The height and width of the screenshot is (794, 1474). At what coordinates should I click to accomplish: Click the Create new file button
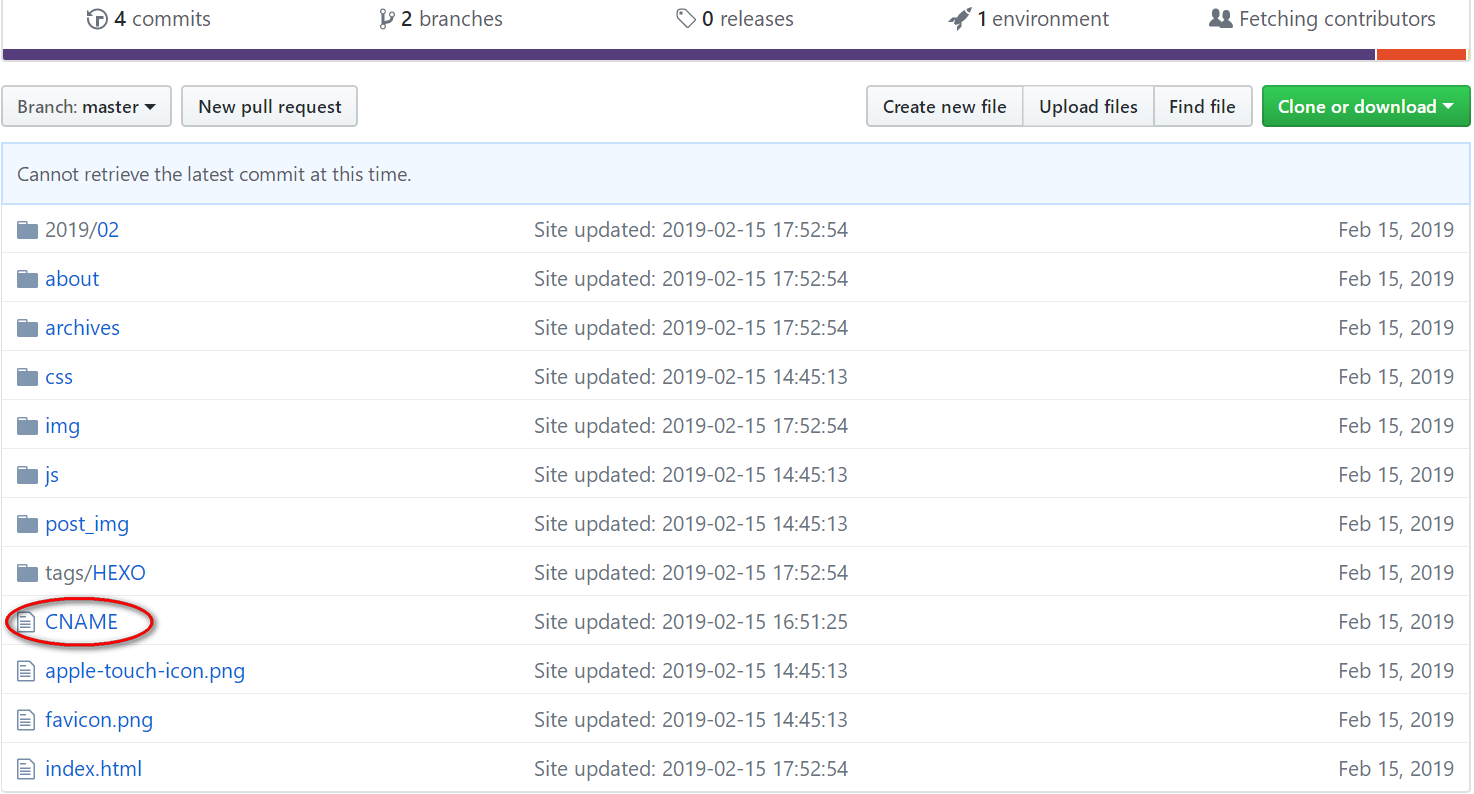pos(944,106)
